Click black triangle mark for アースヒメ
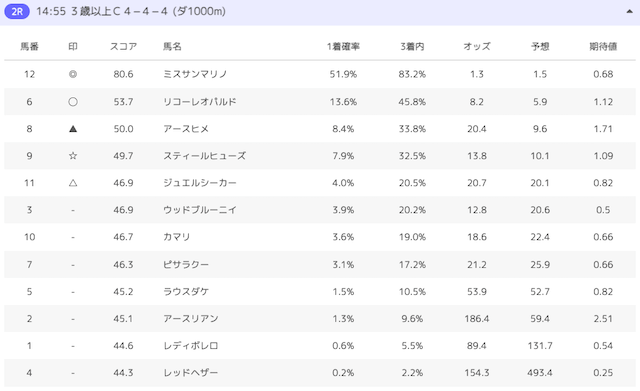This screenshot has width=640, height=391. 73,129
